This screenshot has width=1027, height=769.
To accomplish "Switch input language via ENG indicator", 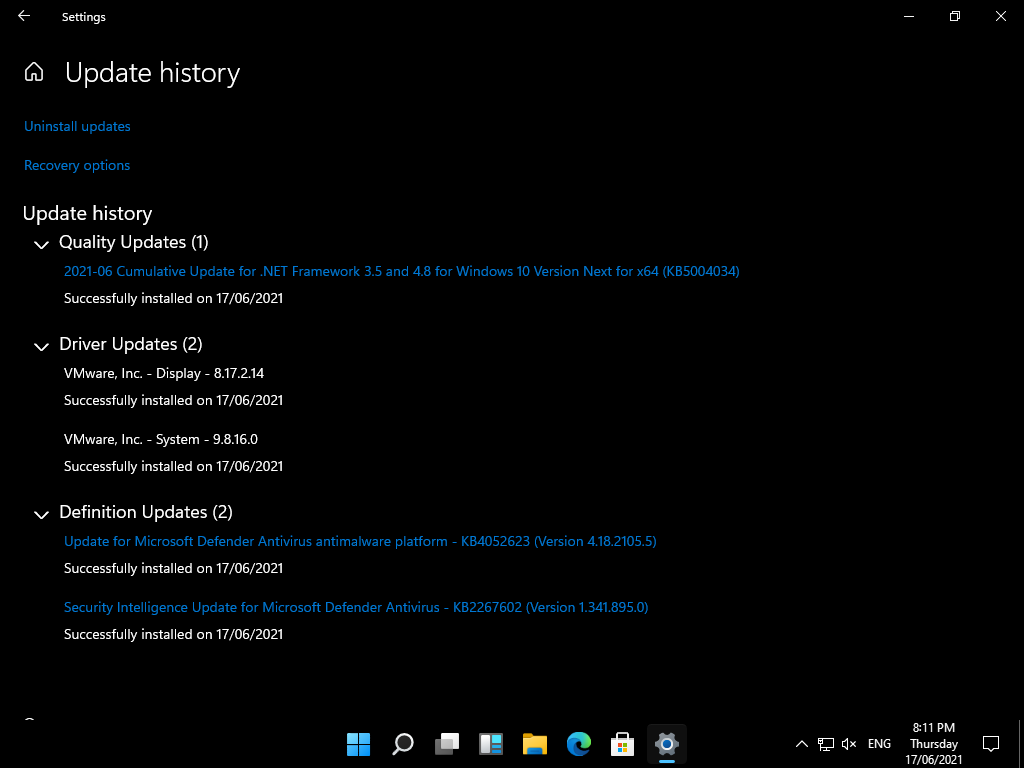I will tap(880, 744).
